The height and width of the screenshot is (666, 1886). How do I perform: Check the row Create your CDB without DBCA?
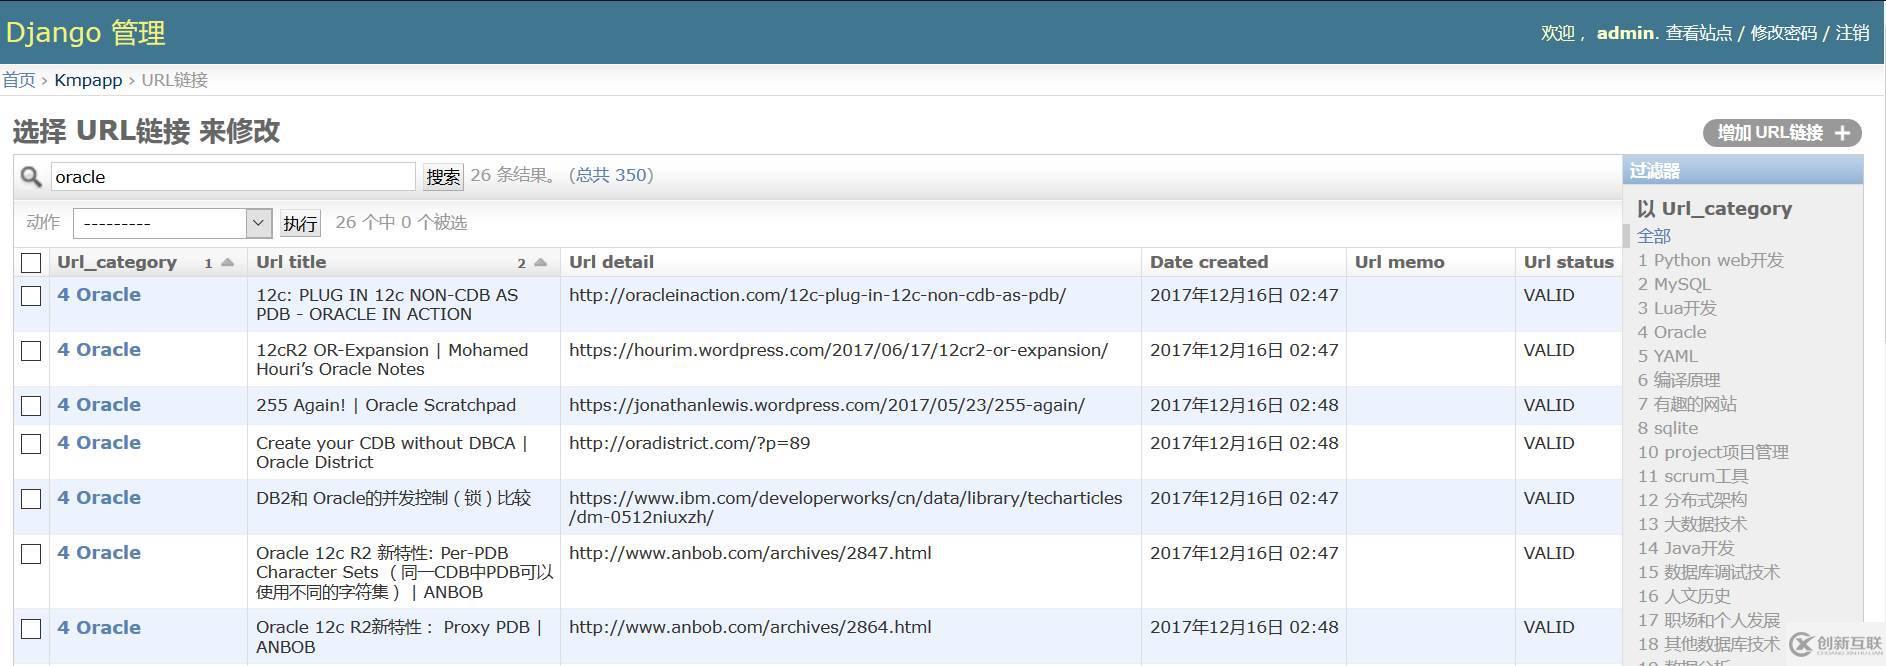[31, 444]
